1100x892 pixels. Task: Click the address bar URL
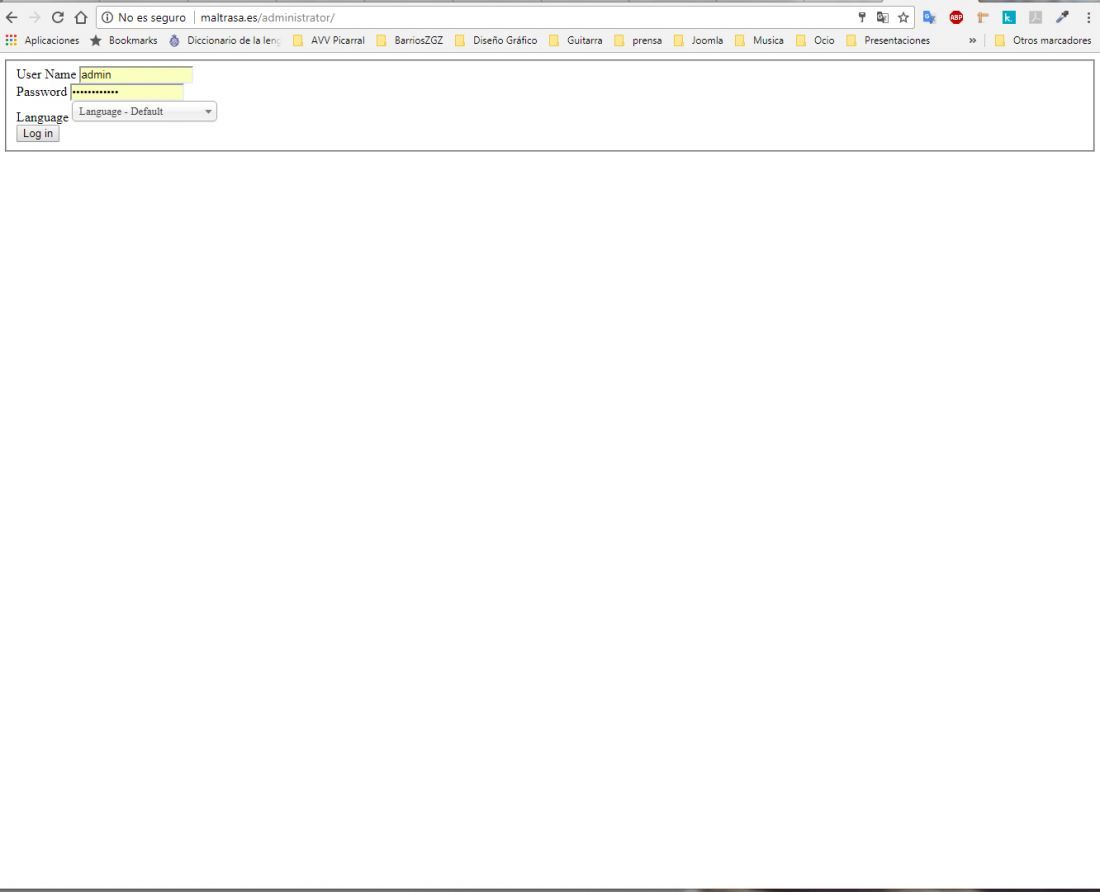click(267, 18)
